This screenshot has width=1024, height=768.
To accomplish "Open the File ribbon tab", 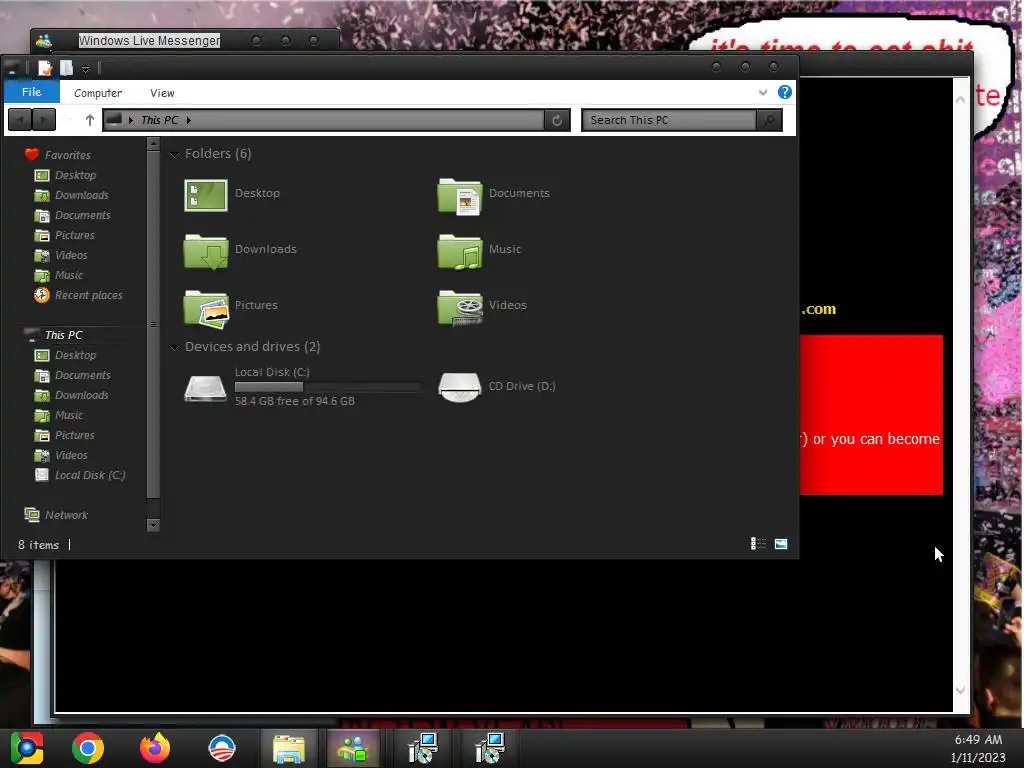I will pyautogui.click(x=31, y=92).
